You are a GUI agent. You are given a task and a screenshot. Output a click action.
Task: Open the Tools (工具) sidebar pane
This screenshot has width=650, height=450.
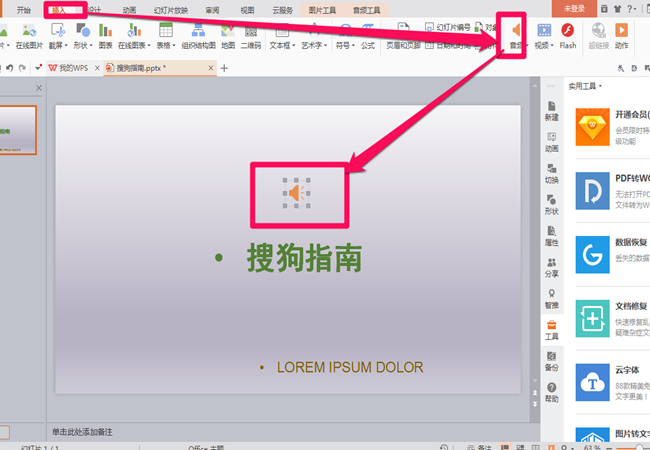[x=551, y=330]
